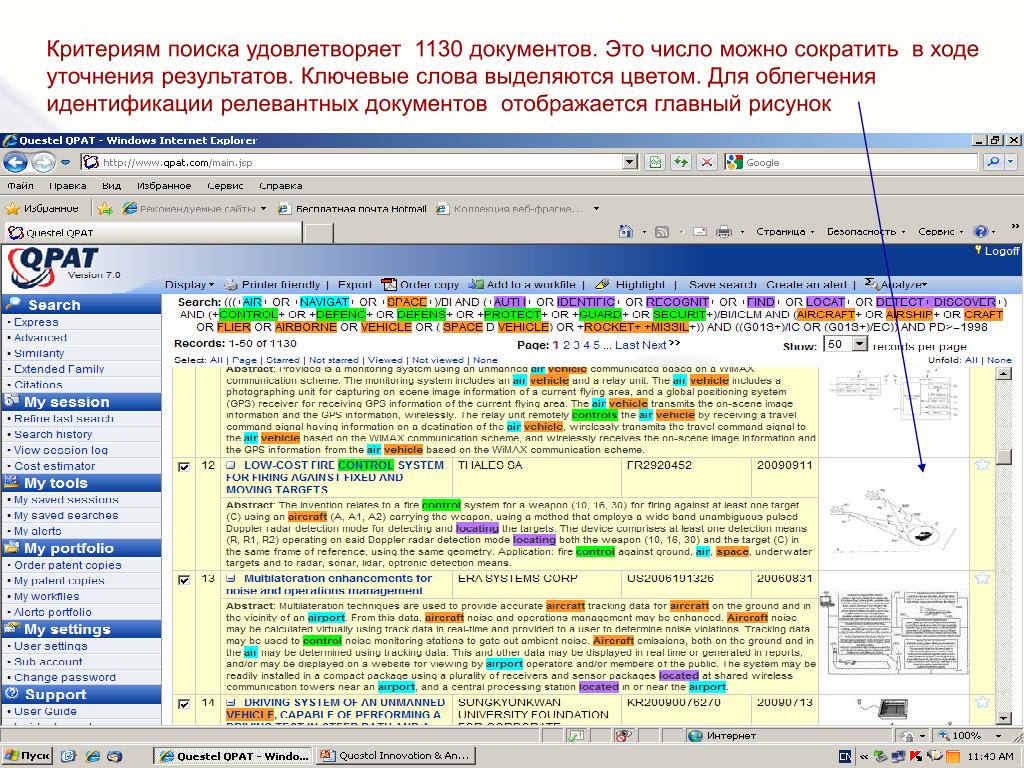Star record 13 Multilateration enhancements

click(982, 578)
